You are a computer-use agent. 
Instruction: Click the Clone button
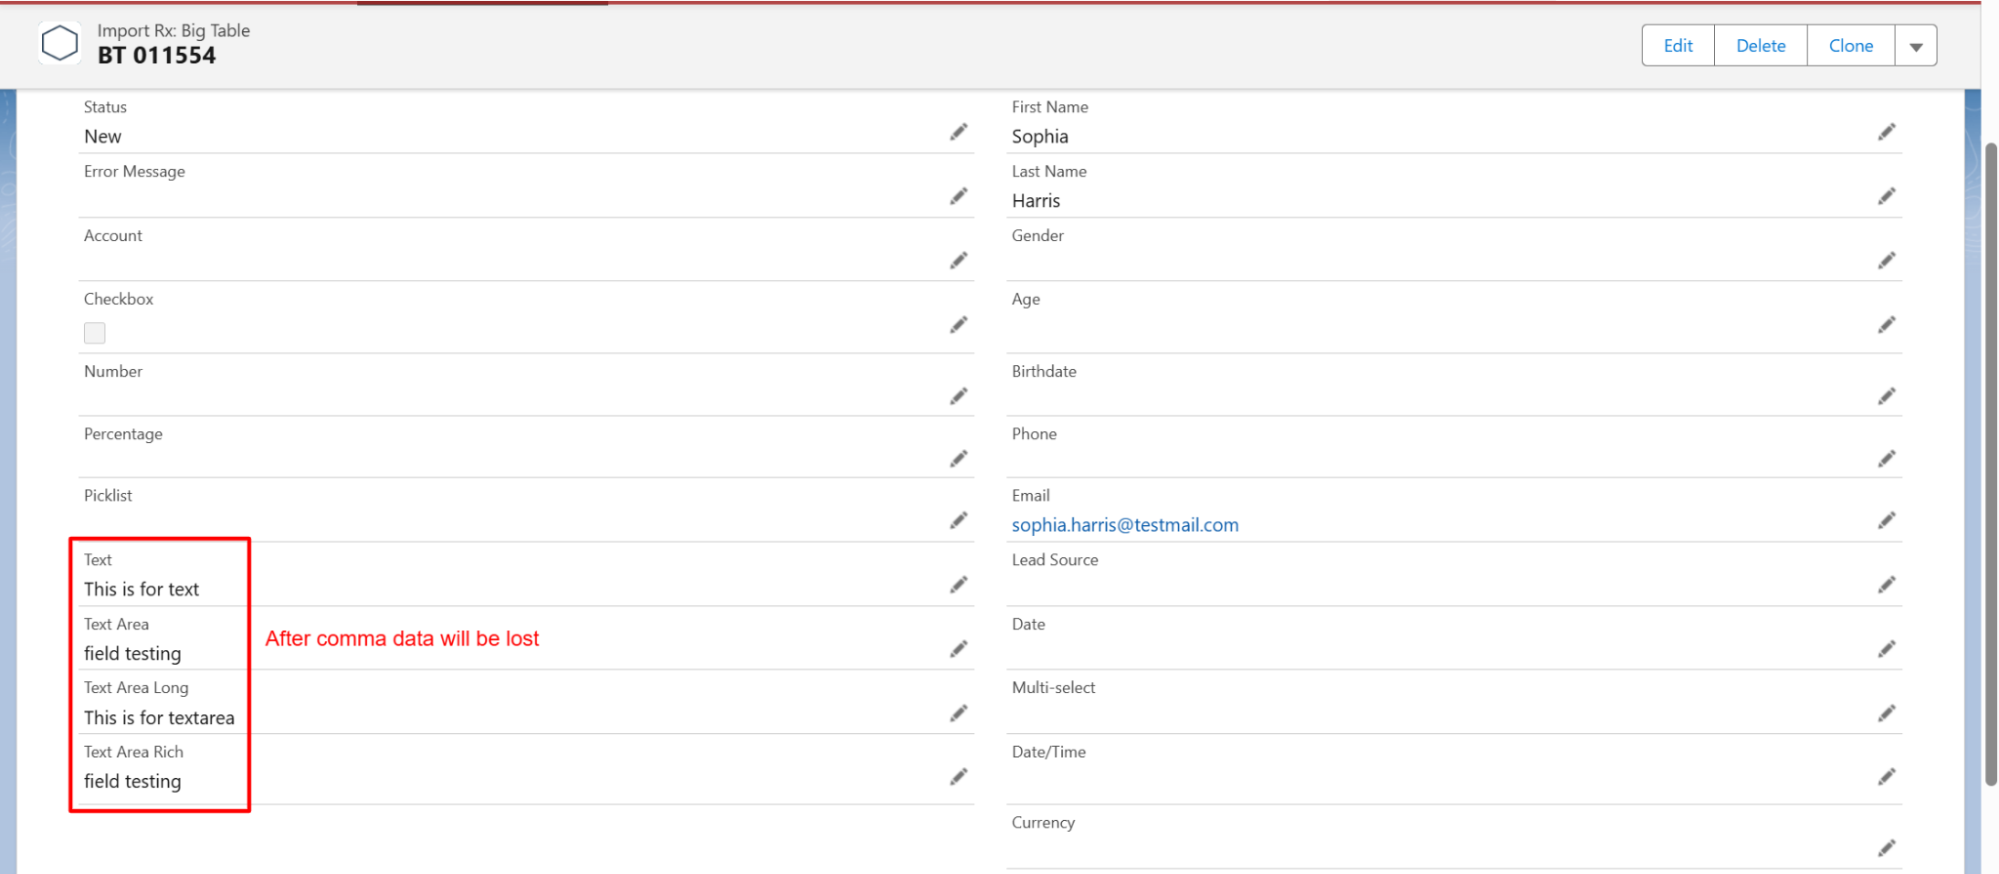coord(1850,46)
